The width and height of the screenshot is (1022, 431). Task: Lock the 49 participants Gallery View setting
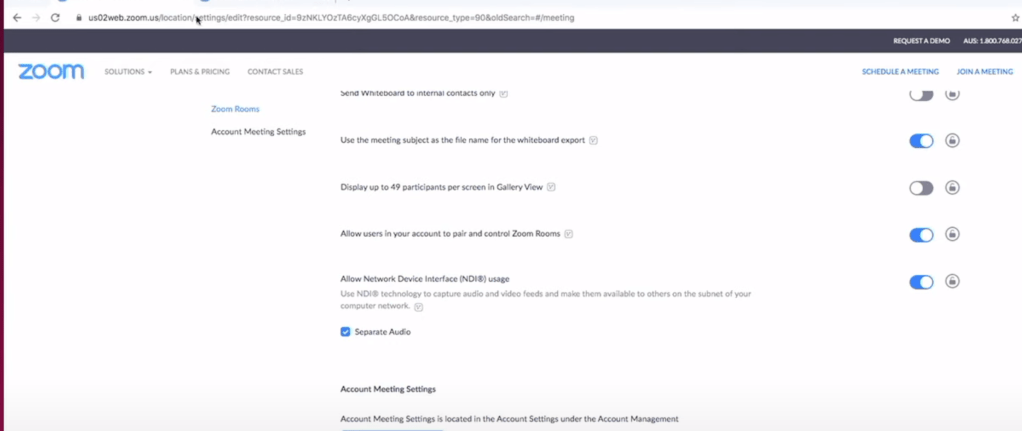tap(952, 188)
